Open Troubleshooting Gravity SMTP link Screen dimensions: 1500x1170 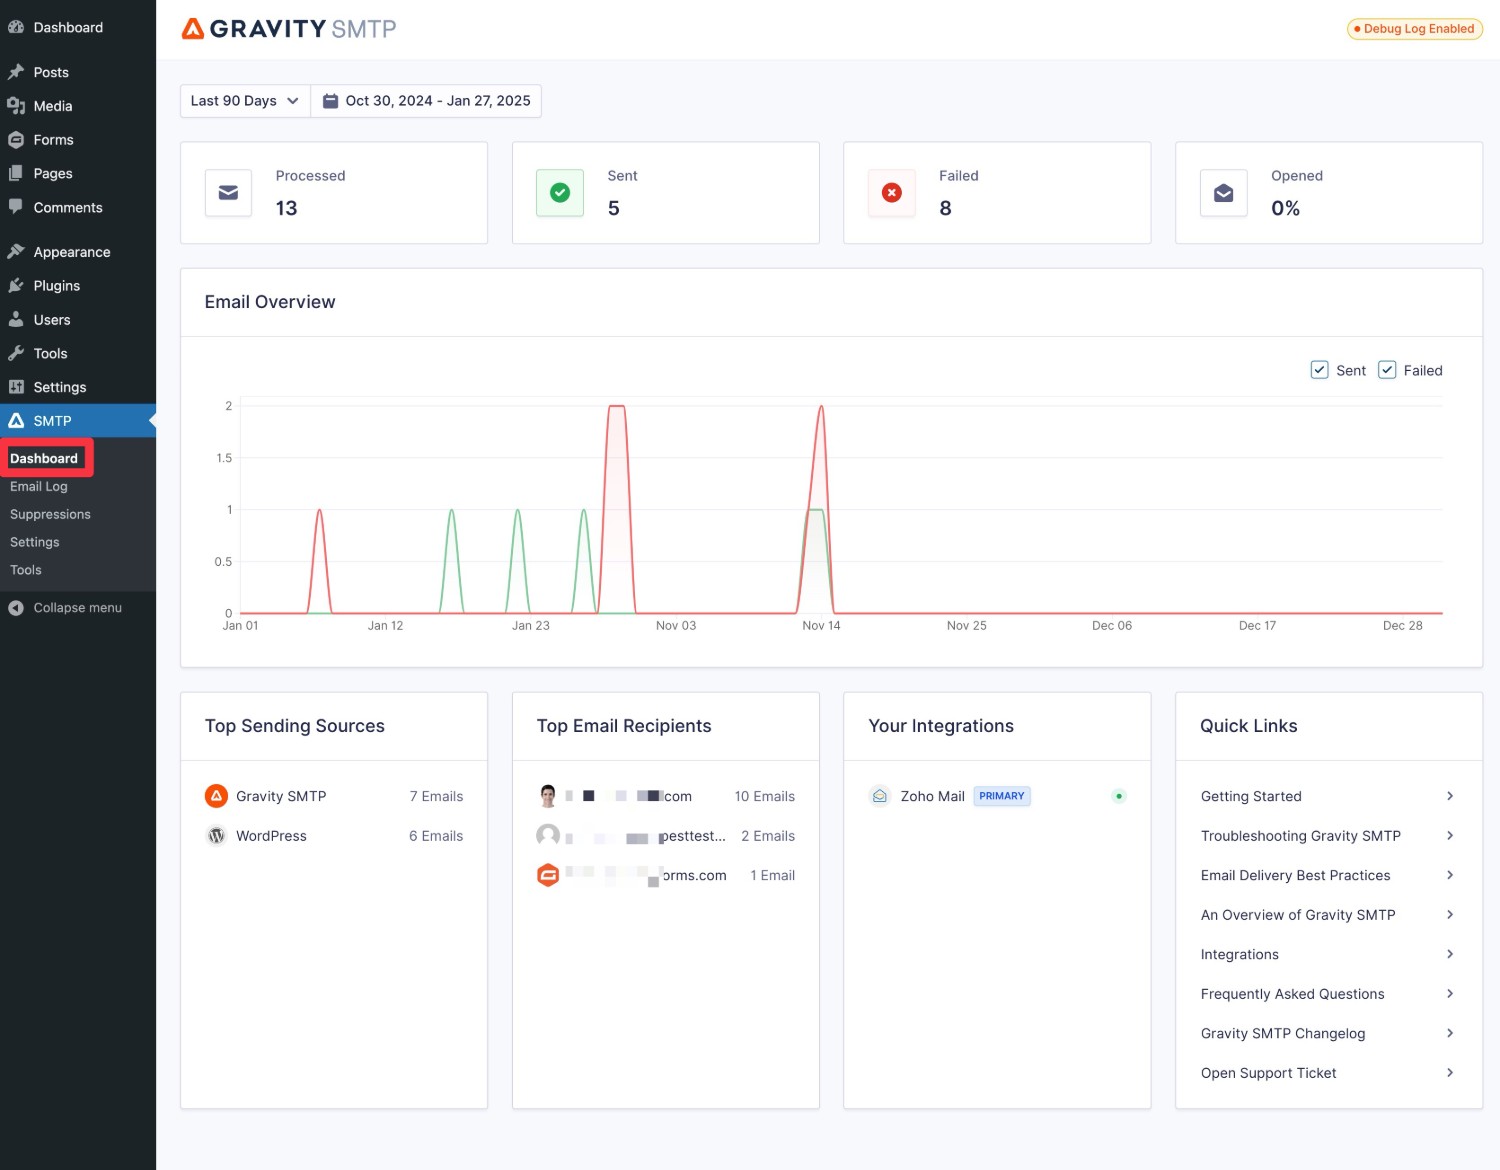tap(1301, 836)
